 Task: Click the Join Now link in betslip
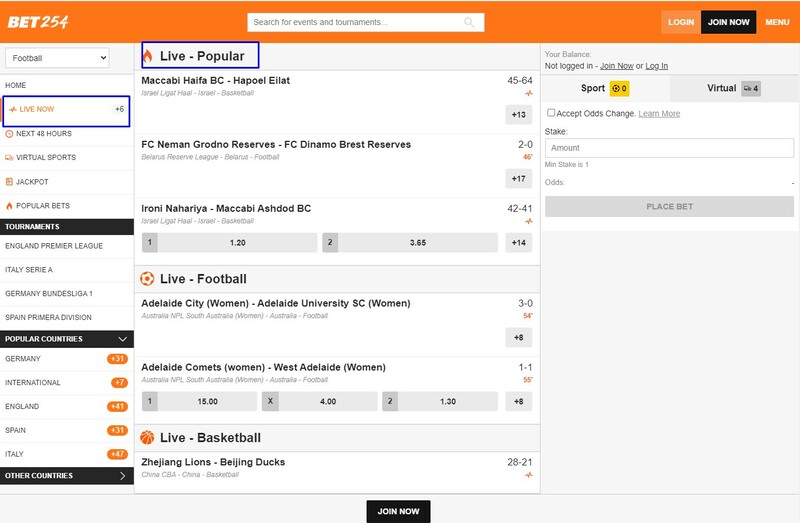coord(617,66)
